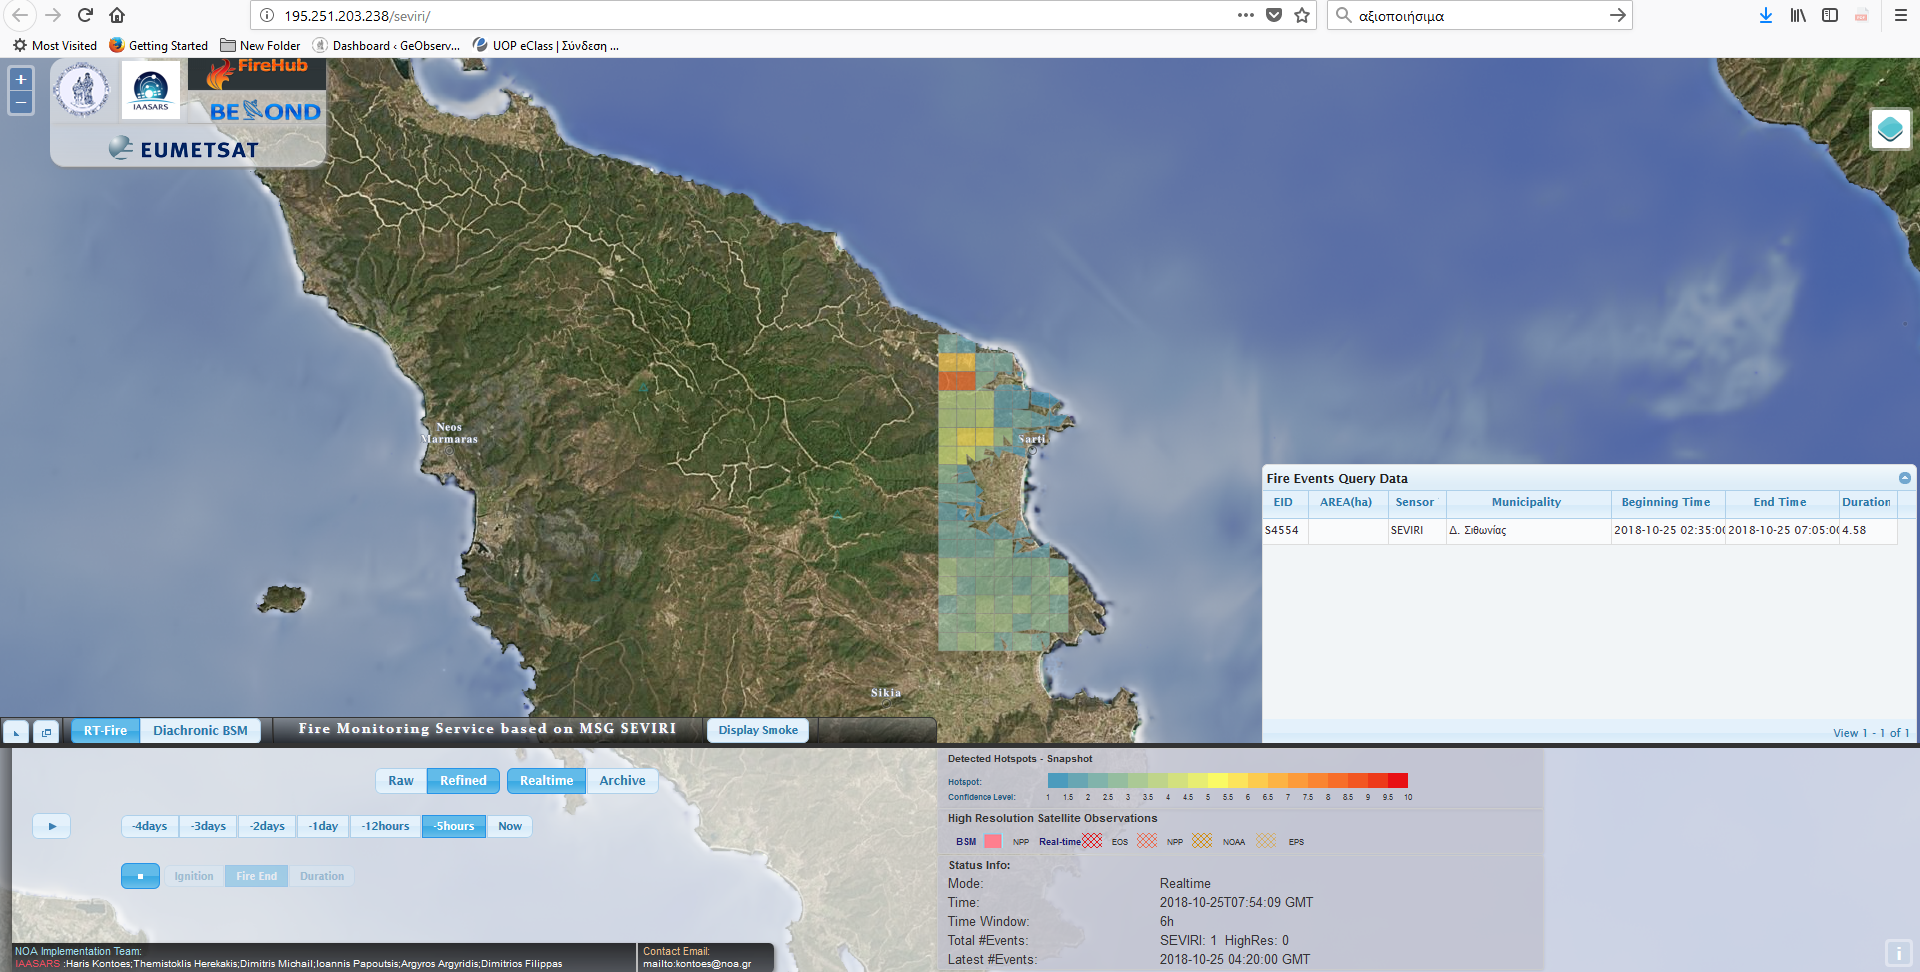Select the RT-Fire tab
The width and height of the screenshot is (1920, 972).
(x=105, y=731)
